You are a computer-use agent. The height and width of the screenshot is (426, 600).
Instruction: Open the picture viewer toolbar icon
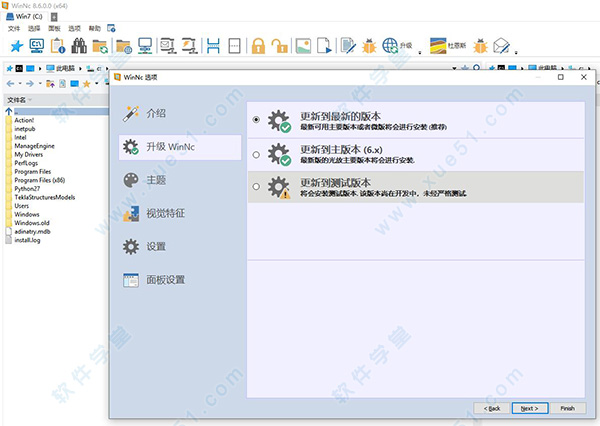[x=303, y=46]
